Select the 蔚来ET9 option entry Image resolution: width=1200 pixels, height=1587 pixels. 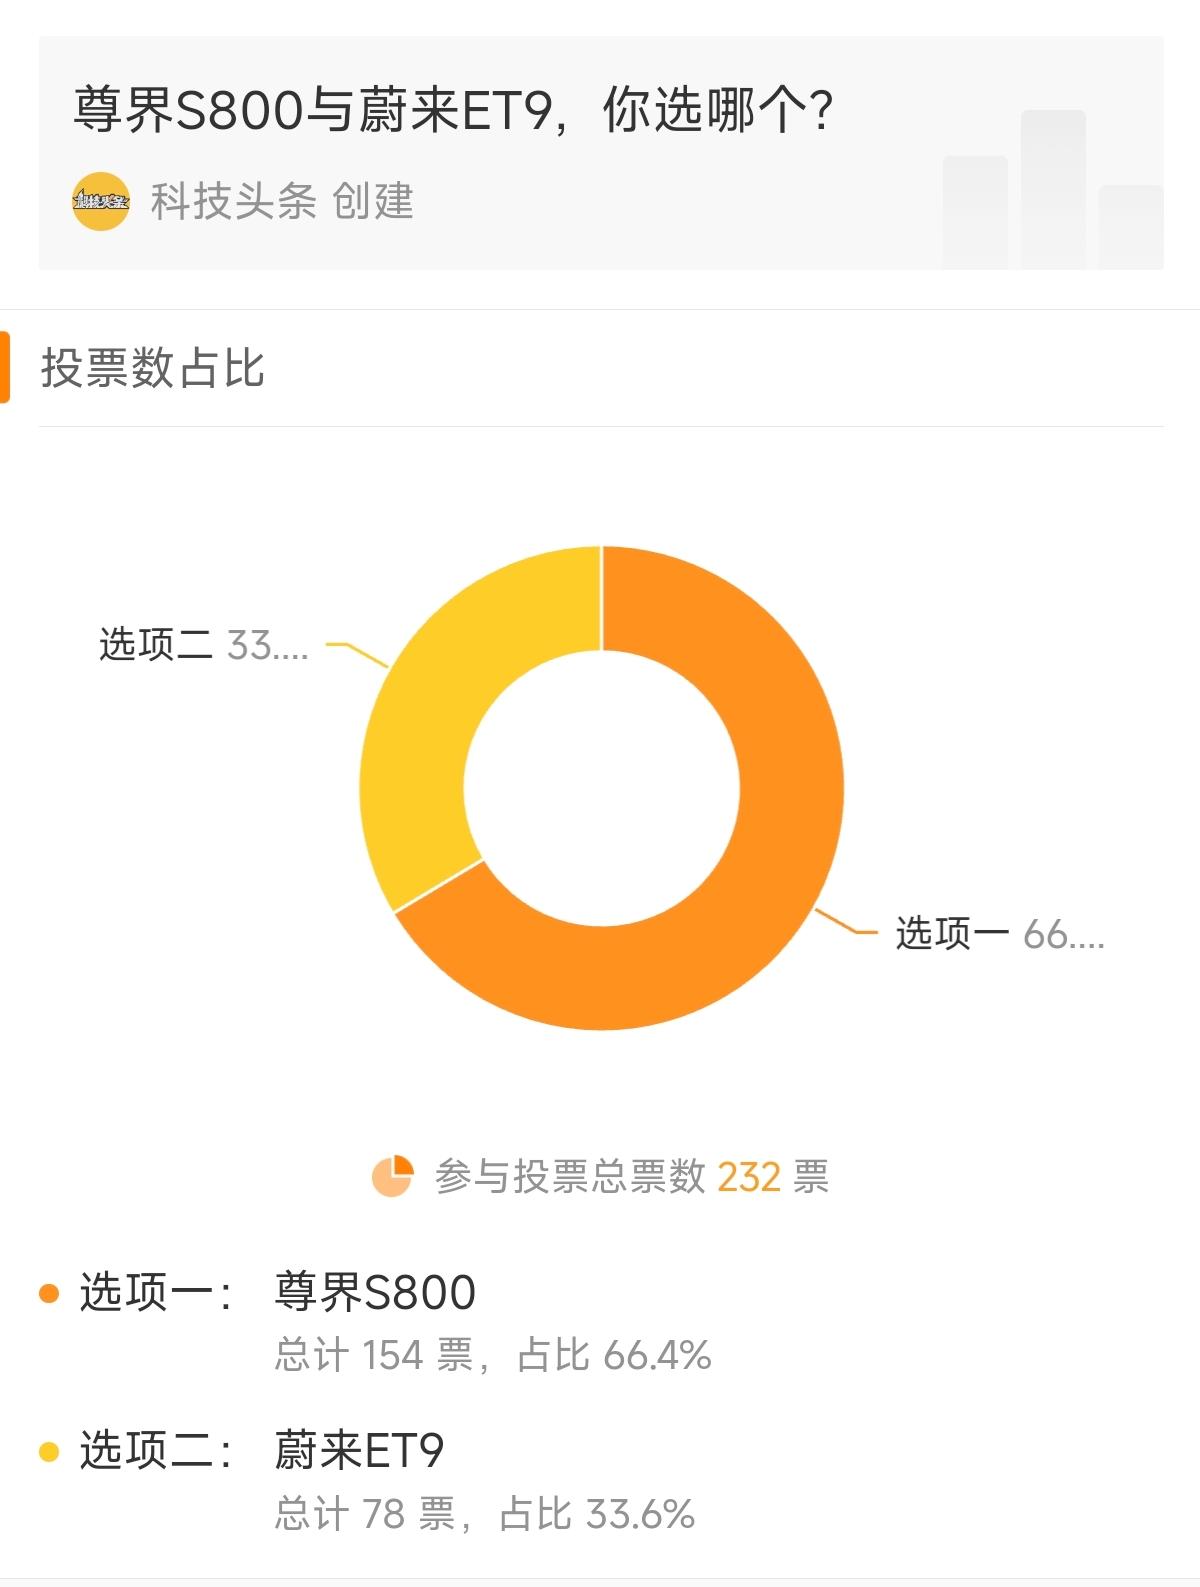[359, 1450]
